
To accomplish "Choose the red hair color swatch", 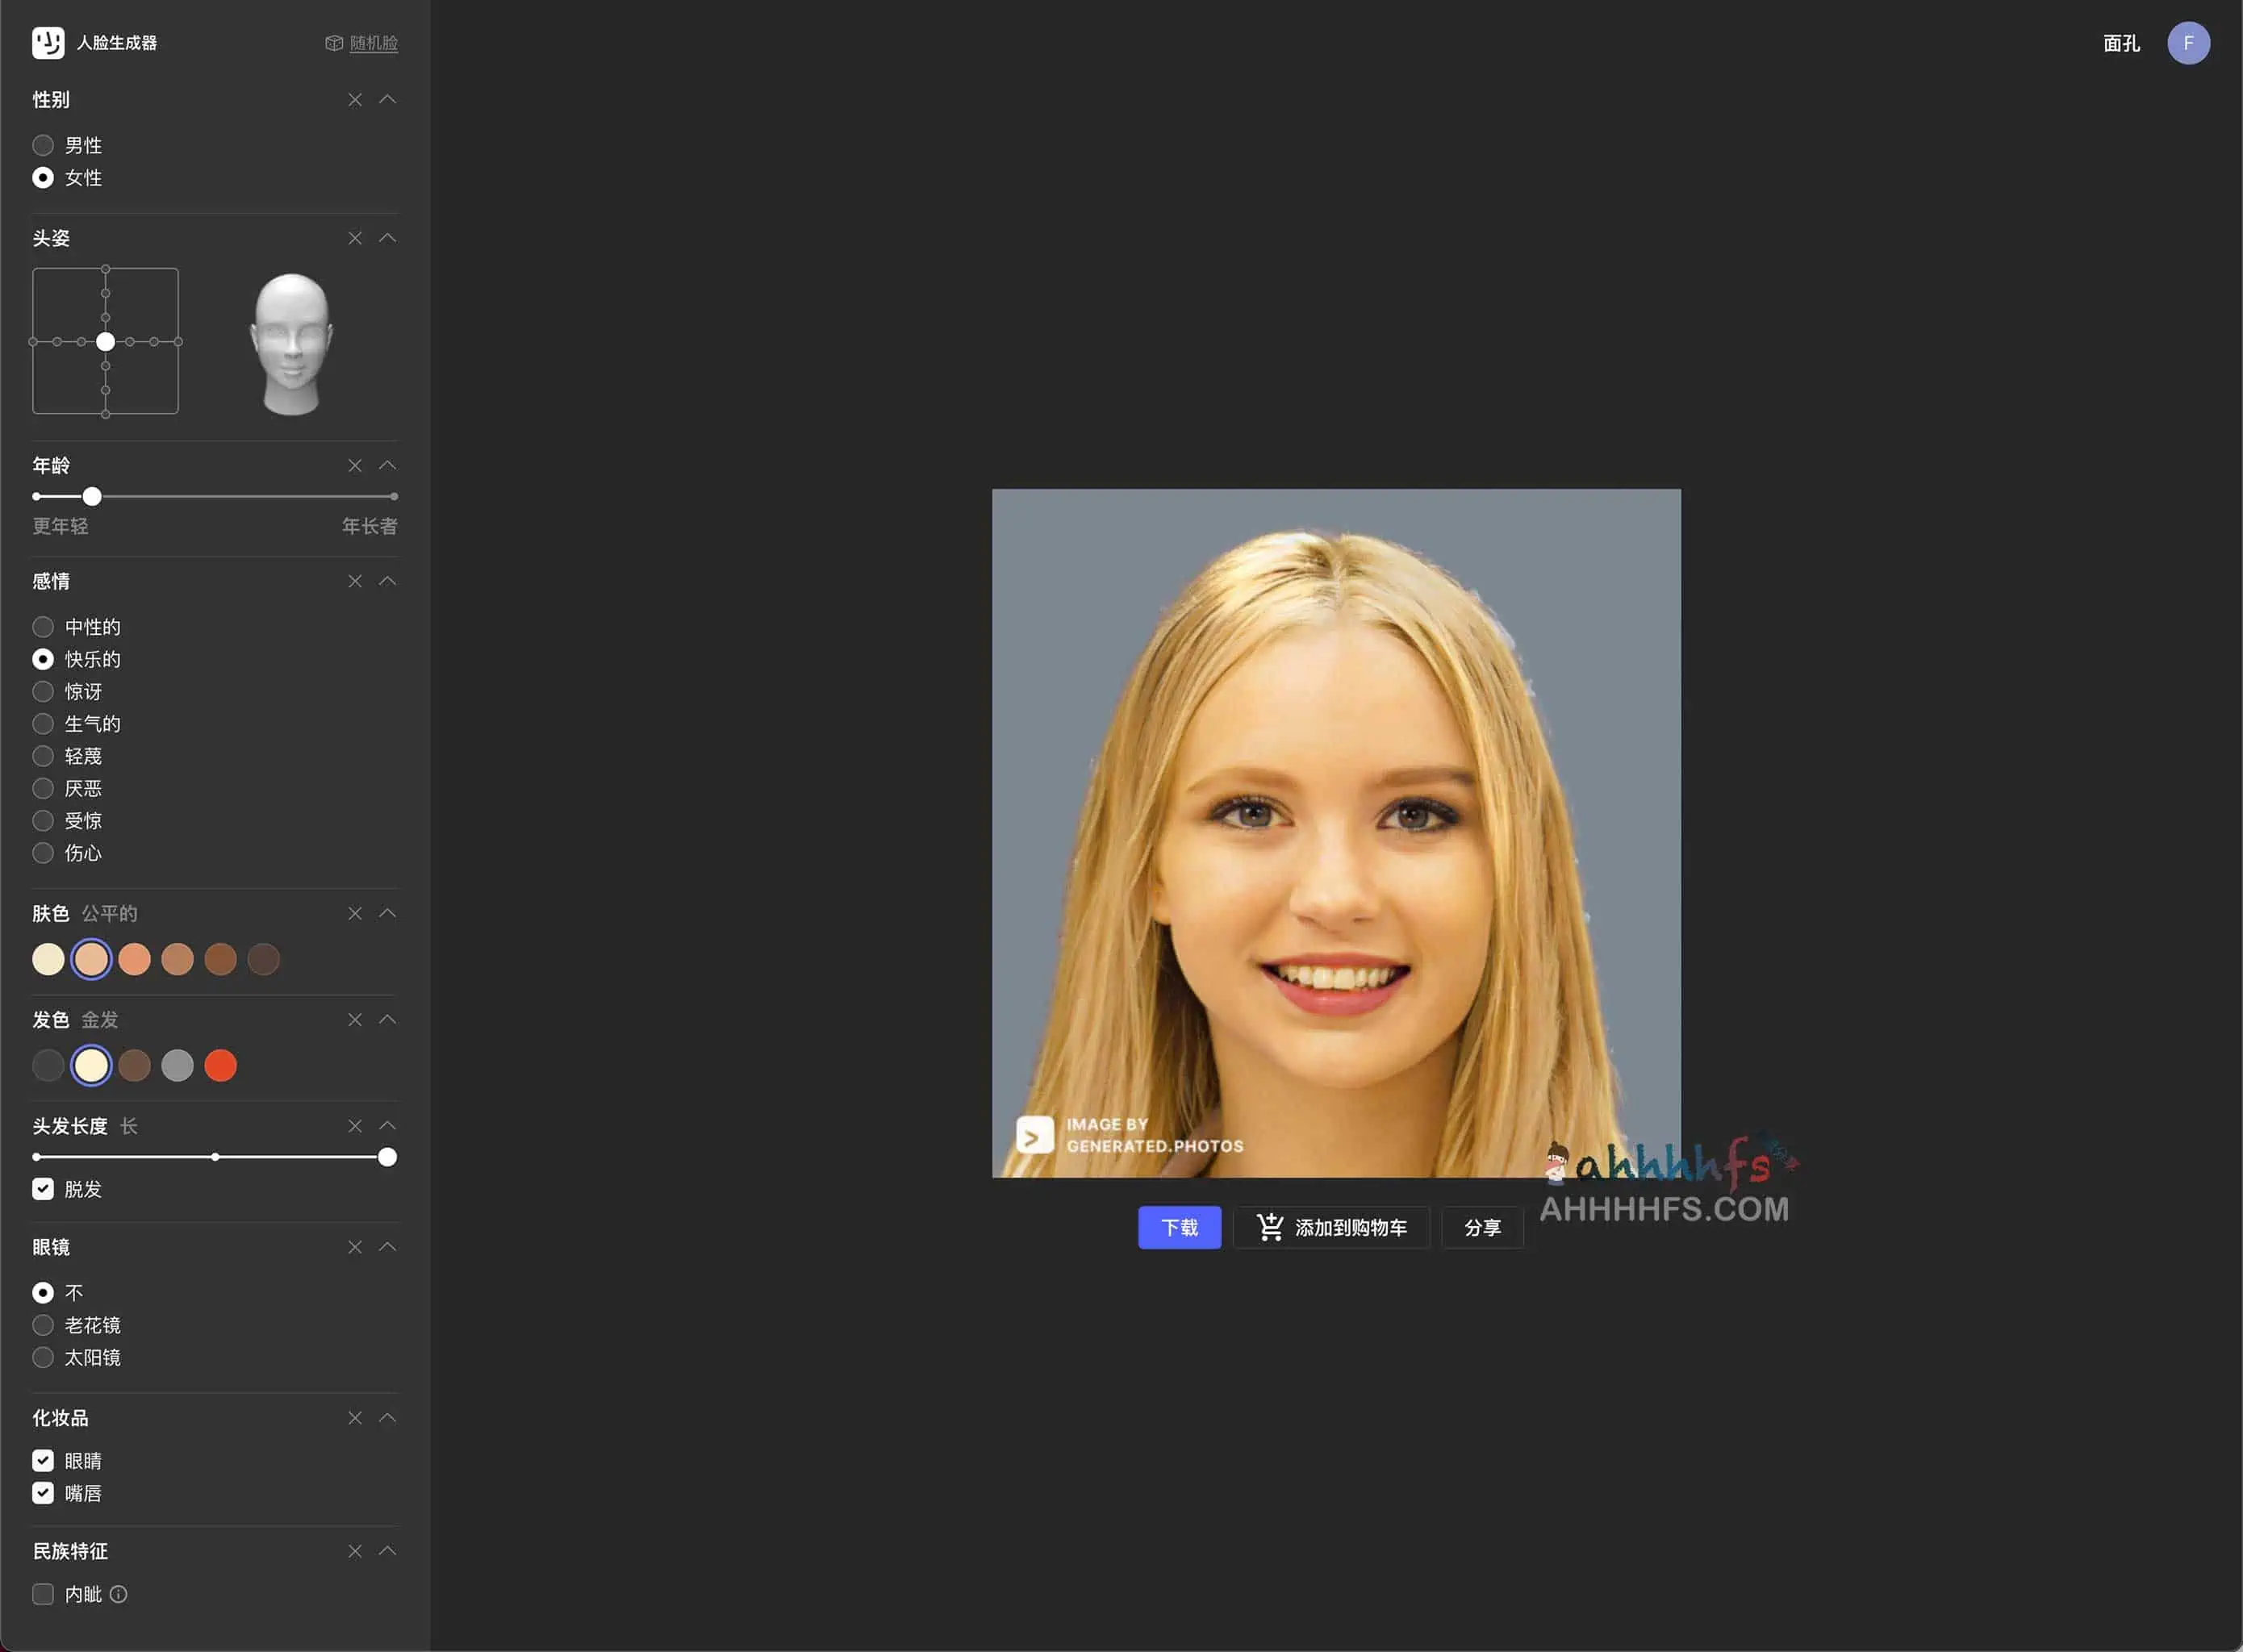I will tap(220, 1066).
